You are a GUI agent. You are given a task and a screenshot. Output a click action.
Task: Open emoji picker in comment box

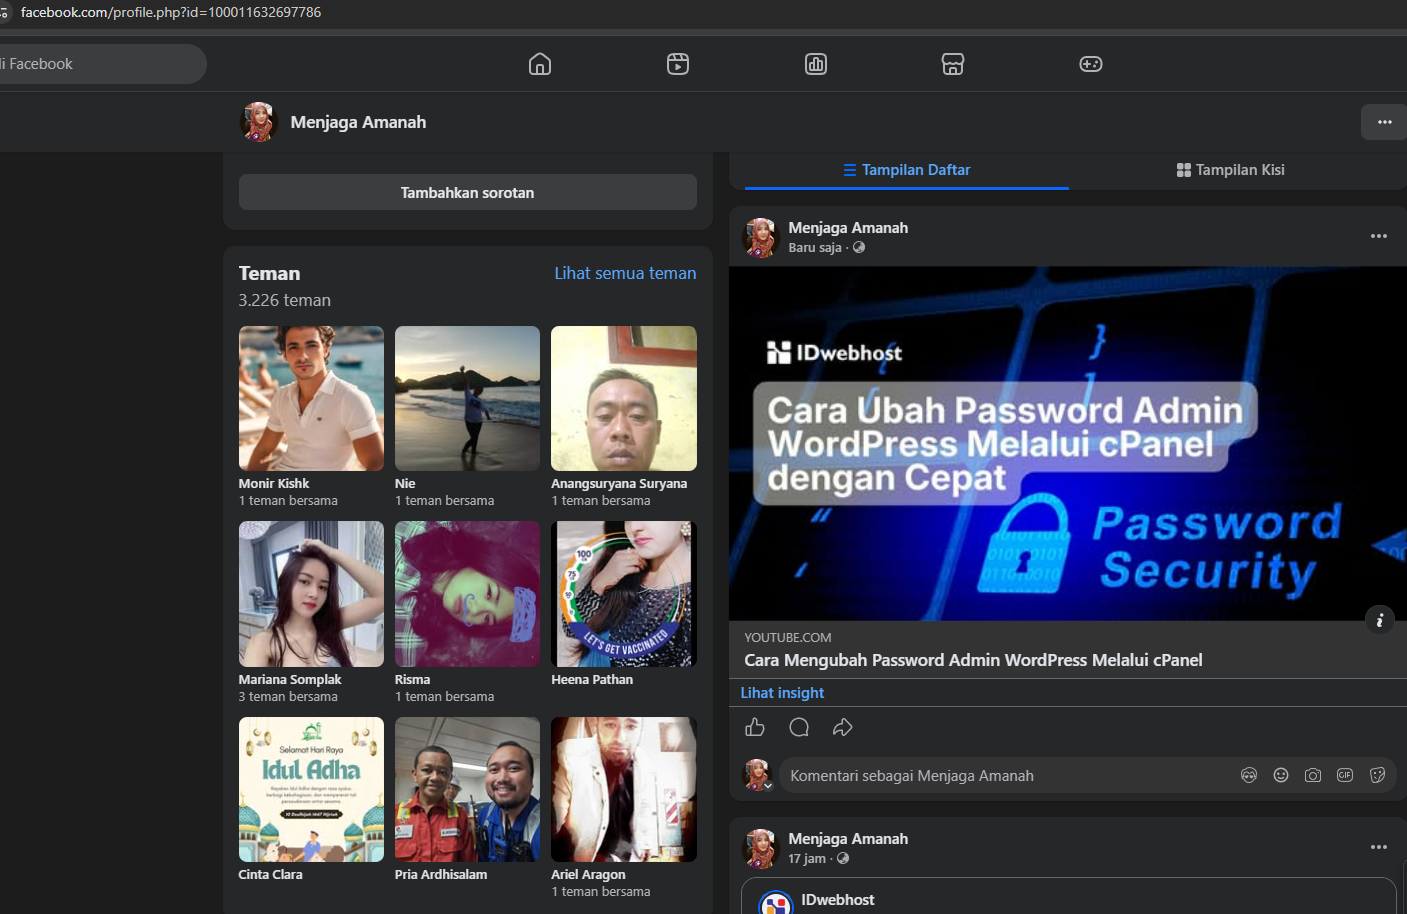[x=1281, y=775]
